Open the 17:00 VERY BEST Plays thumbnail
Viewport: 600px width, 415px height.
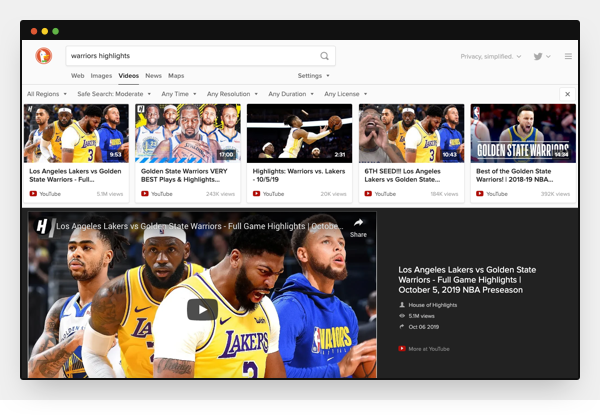coord(188,133)
